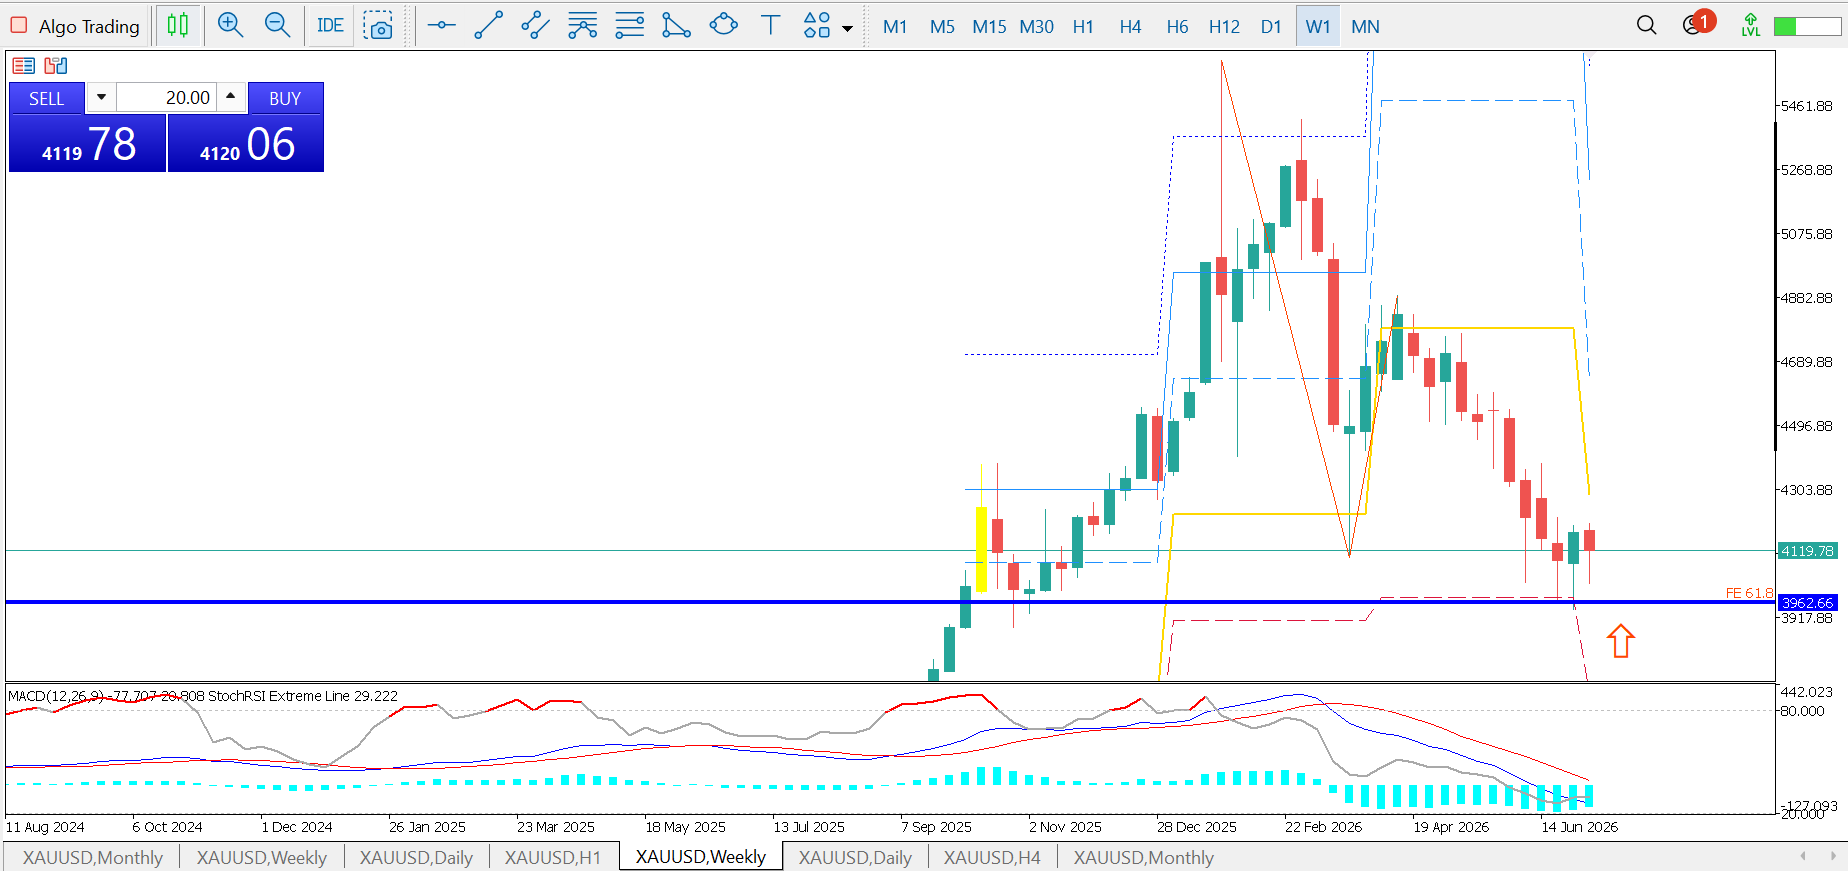This screenshot has width=1848, height=871.
Task: Open the XAUUSD,H4 tab
Action: [992, 857]
